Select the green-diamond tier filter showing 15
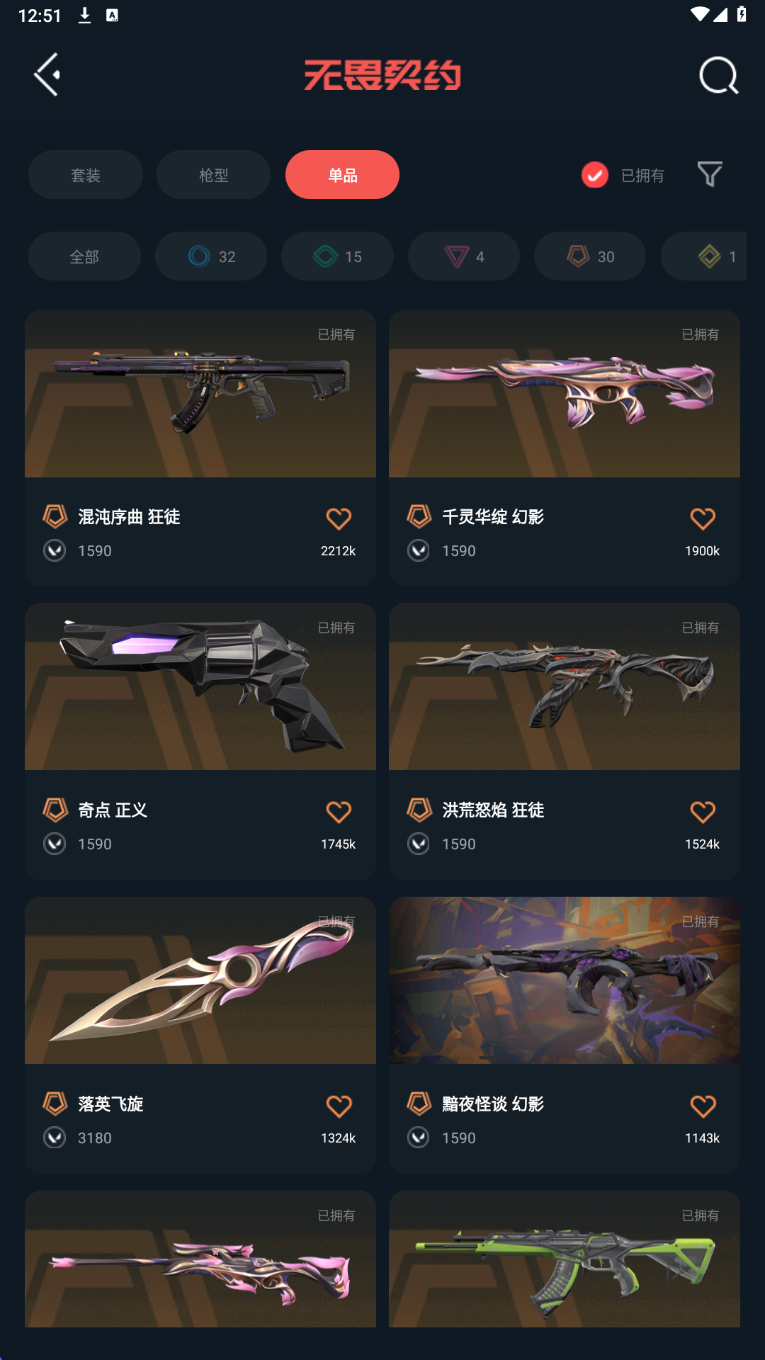 [338, 256]
